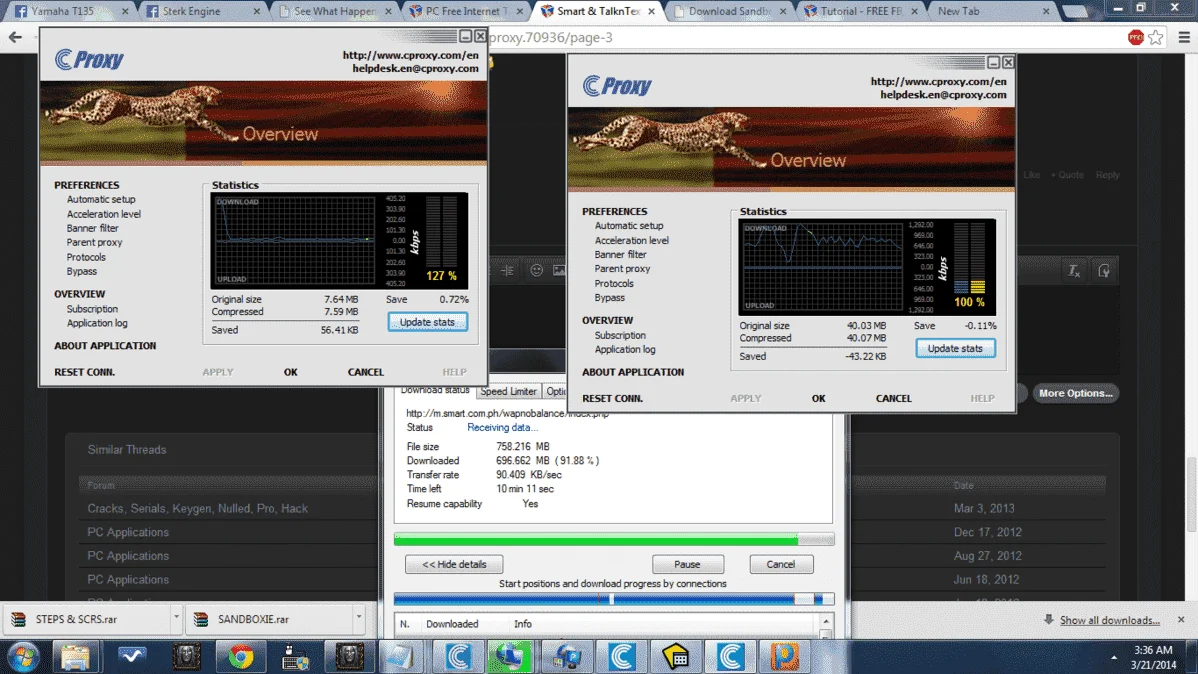
Task: Open the green globe network taskbar icon
Action: (x=510, y=657)
